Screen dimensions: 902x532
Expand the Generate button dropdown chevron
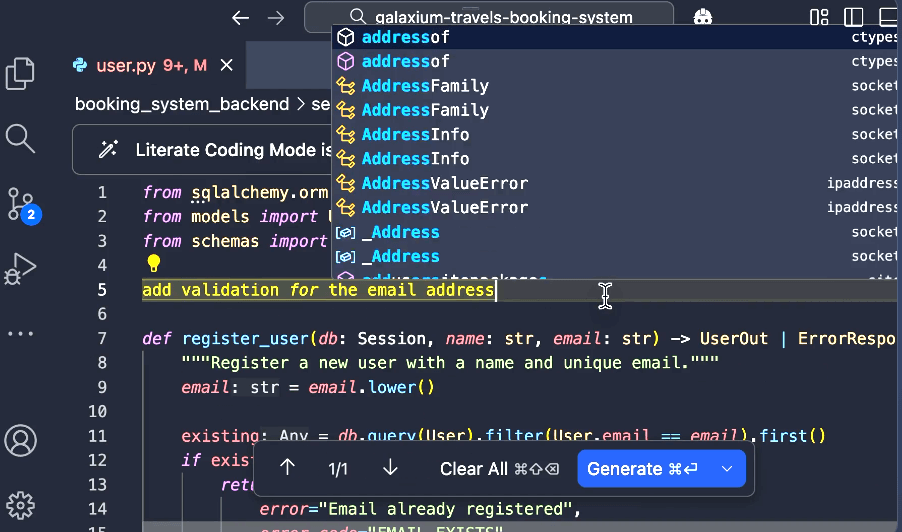(727, 469)
